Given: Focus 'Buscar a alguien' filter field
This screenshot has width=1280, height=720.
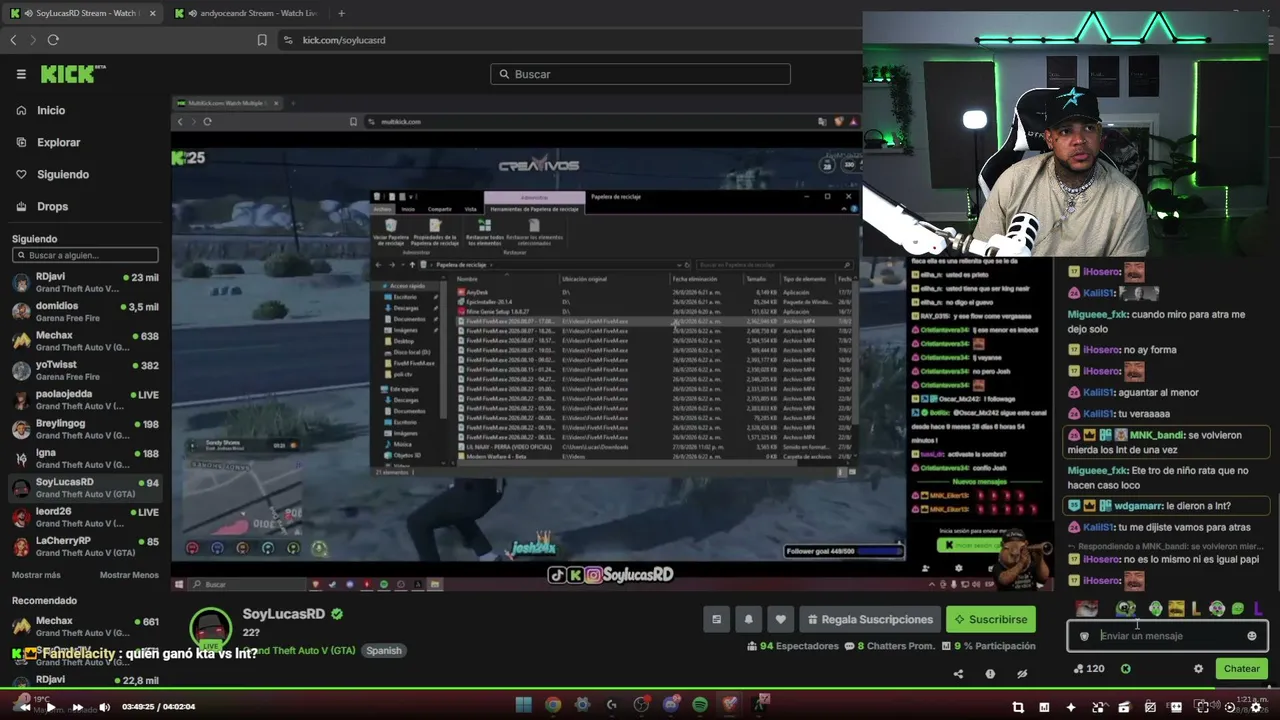Looking at the screenshot, I should point(85,255).
